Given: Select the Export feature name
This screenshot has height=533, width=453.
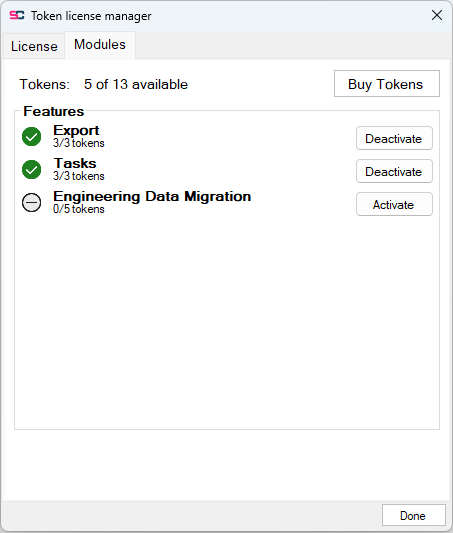Looking at the screenshot, I should pos(76,131).
